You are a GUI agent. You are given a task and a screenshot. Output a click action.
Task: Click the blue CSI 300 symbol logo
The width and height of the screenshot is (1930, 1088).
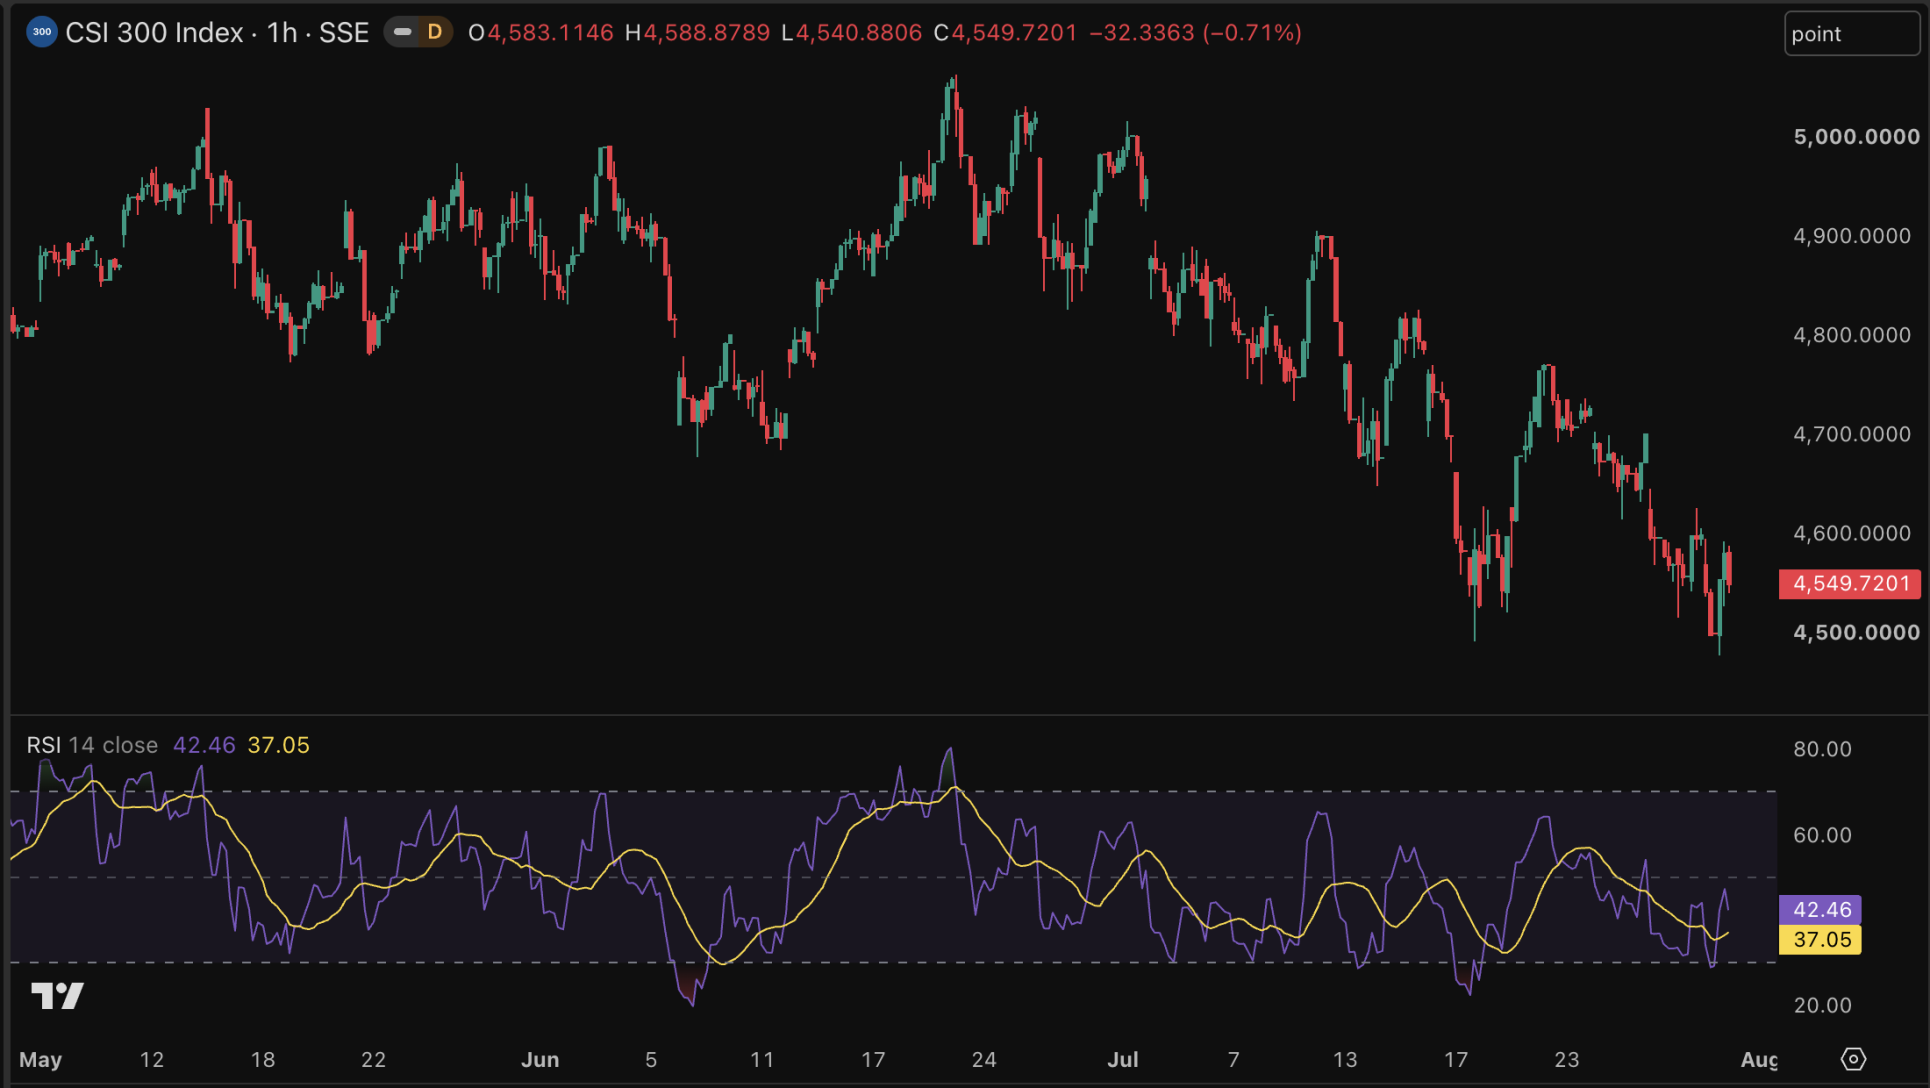click(41, 33)
